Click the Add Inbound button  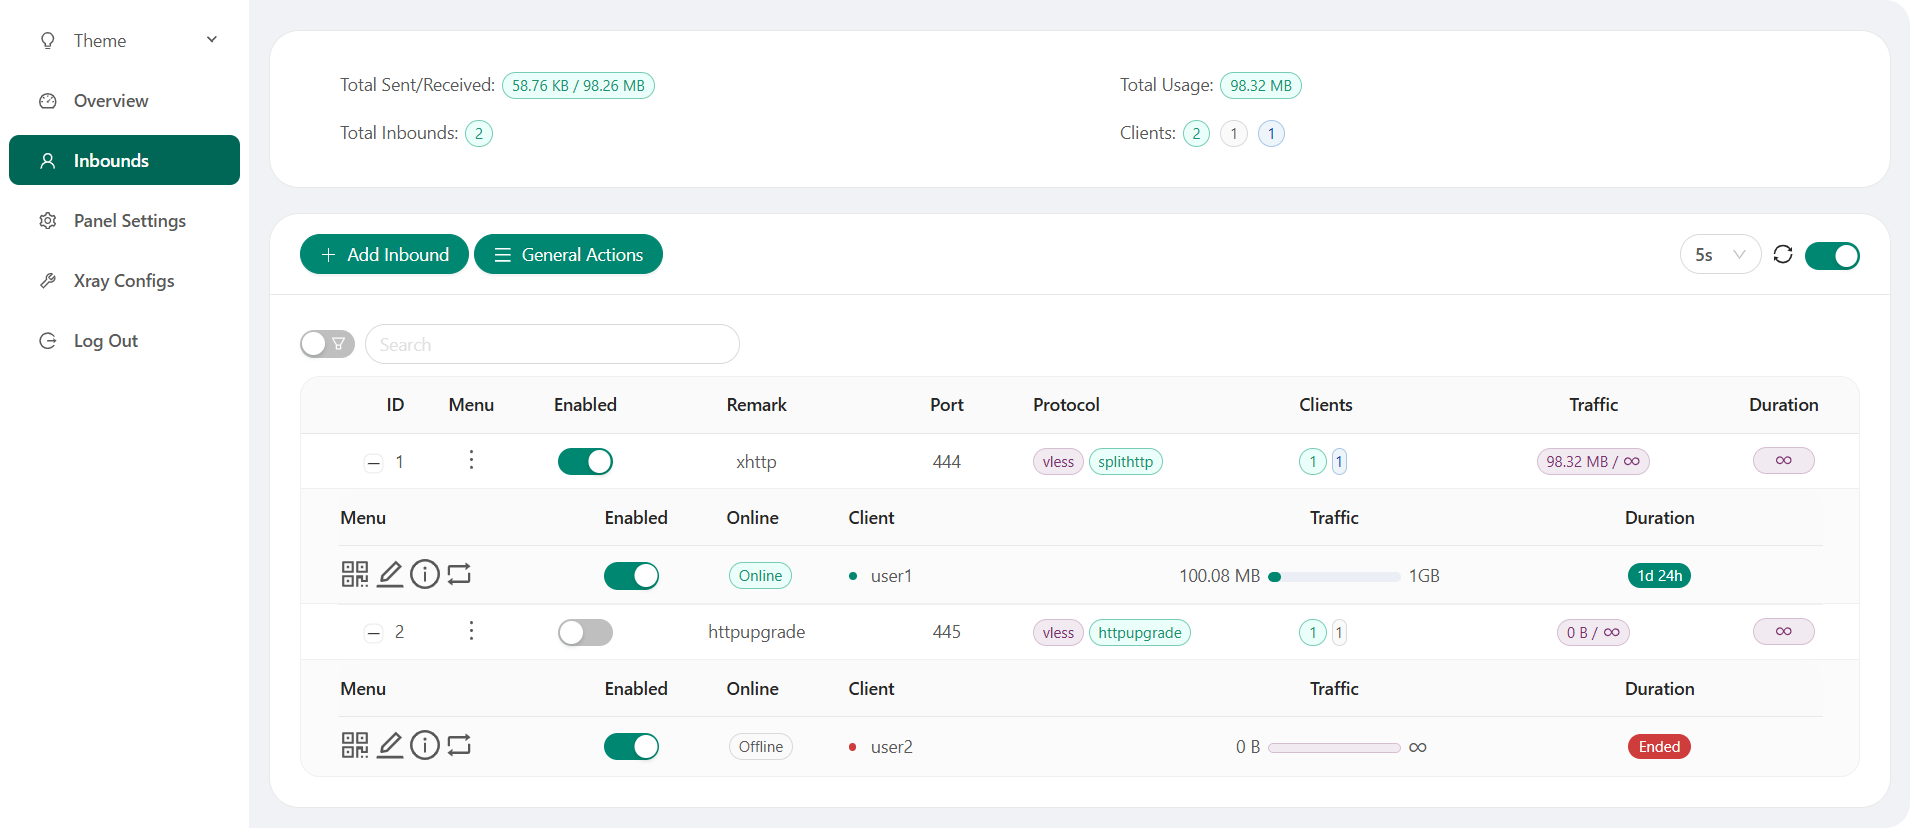click(384, 255)
